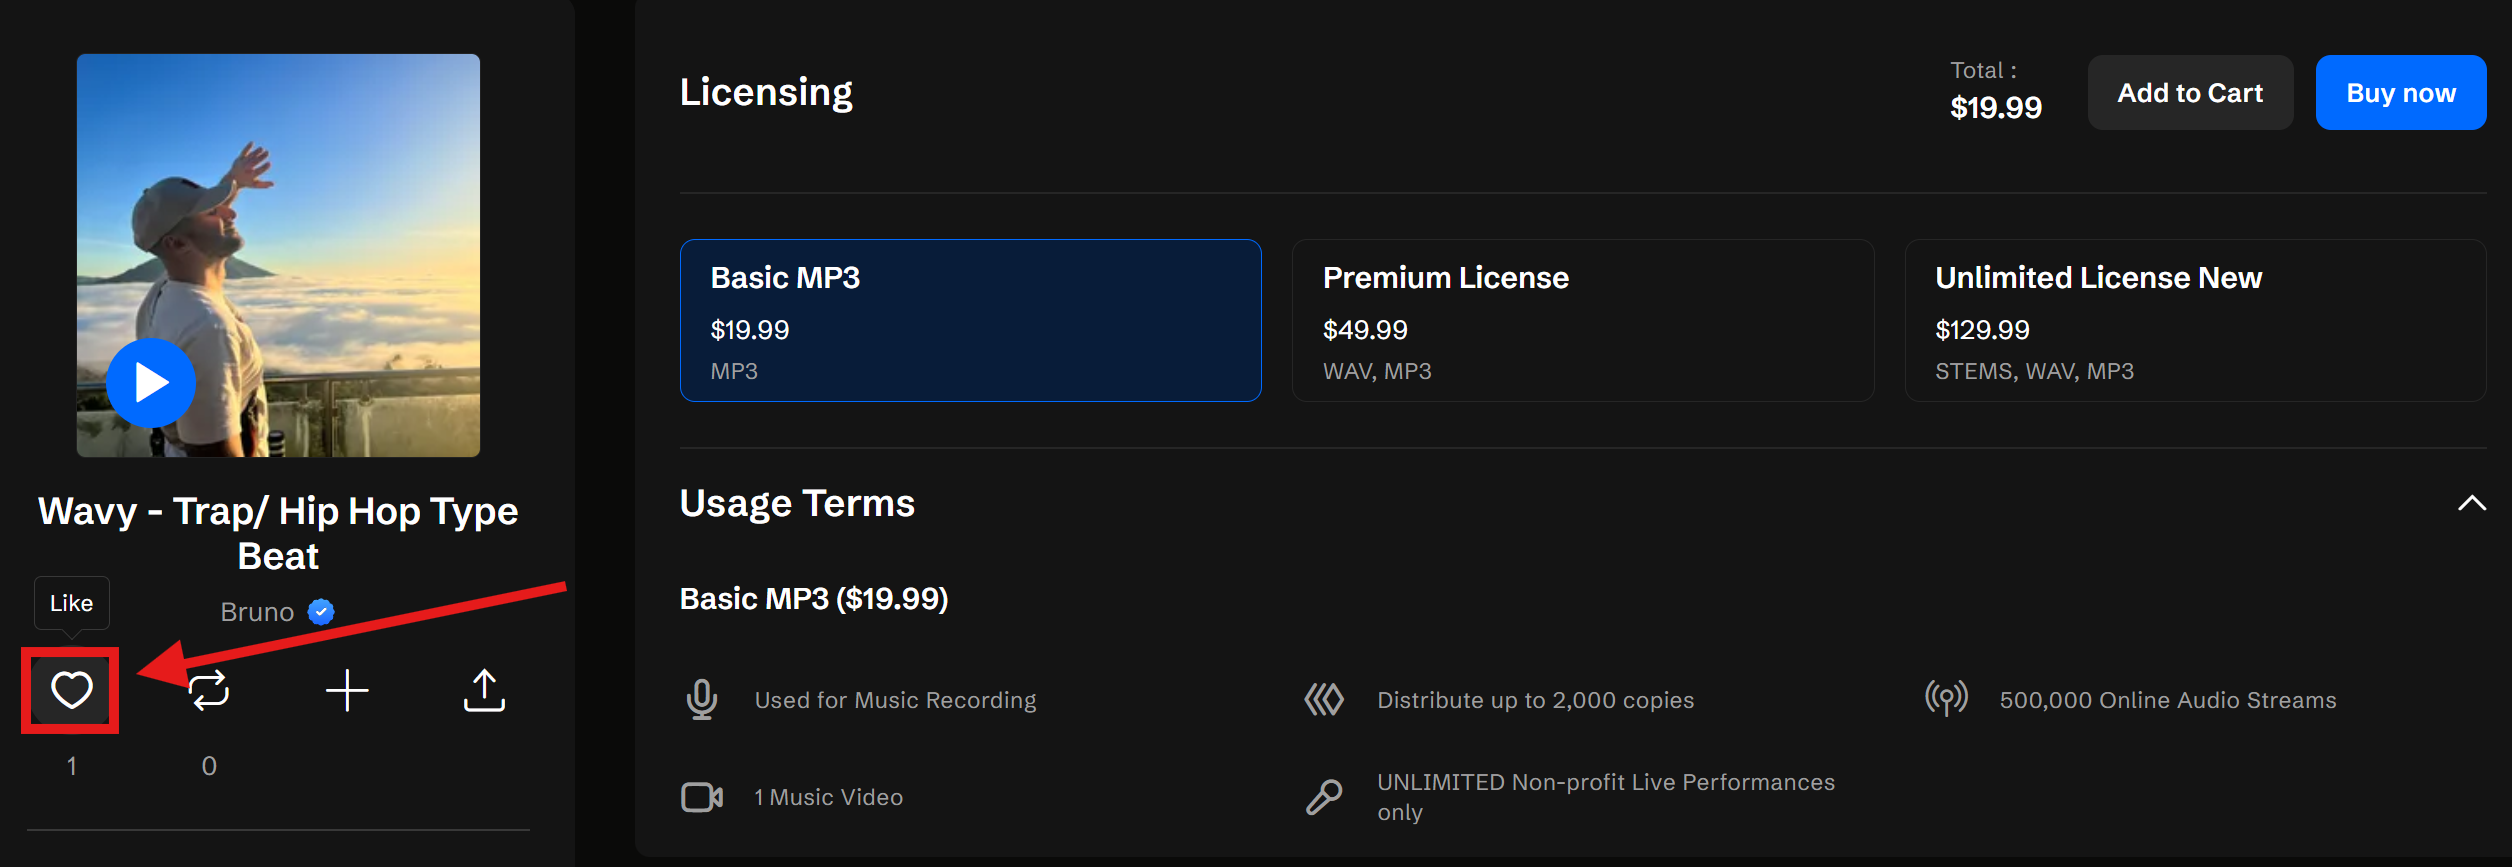Click the blue verified badge next to Bruno

tap(321, 611)
